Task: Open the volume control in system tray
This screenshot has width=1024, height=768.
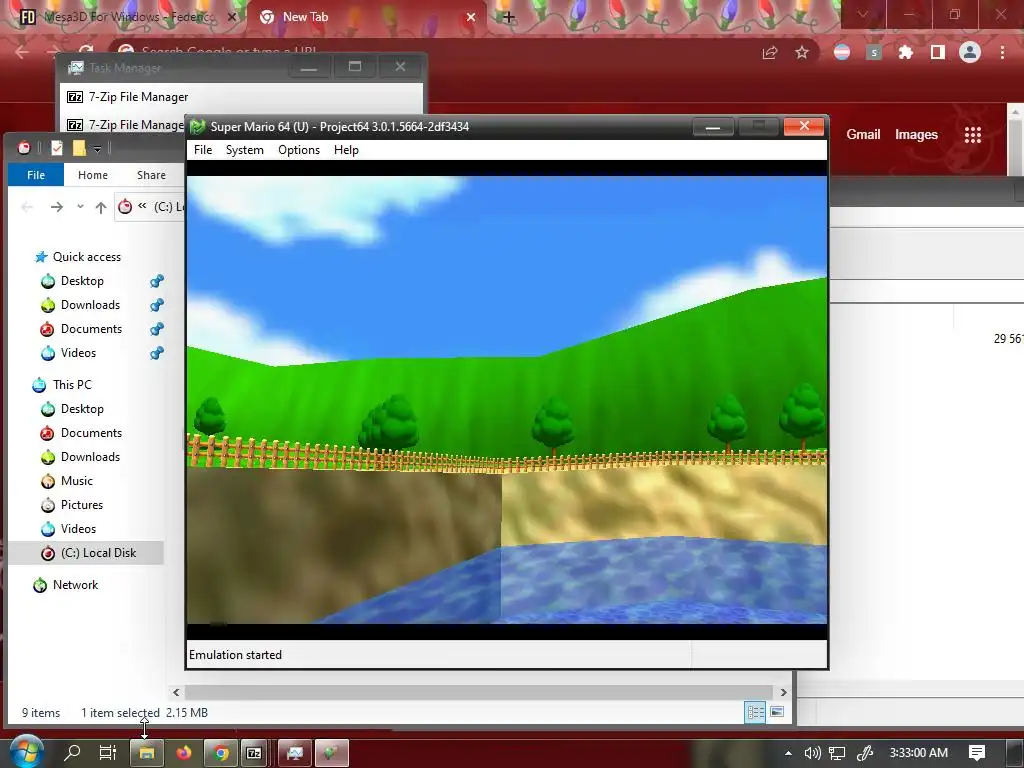Action: point(812,753)
